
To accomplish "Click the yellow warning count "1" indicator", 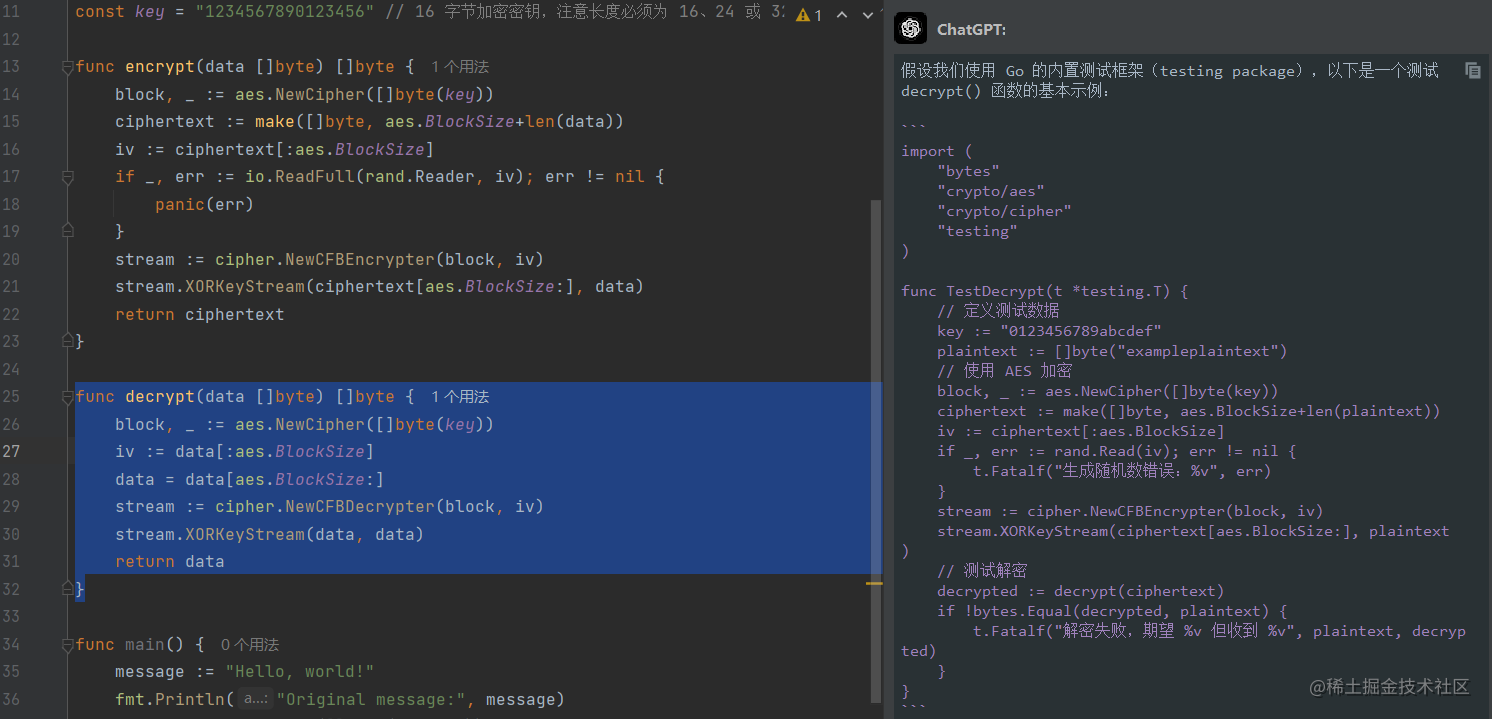I will point(817,13).
